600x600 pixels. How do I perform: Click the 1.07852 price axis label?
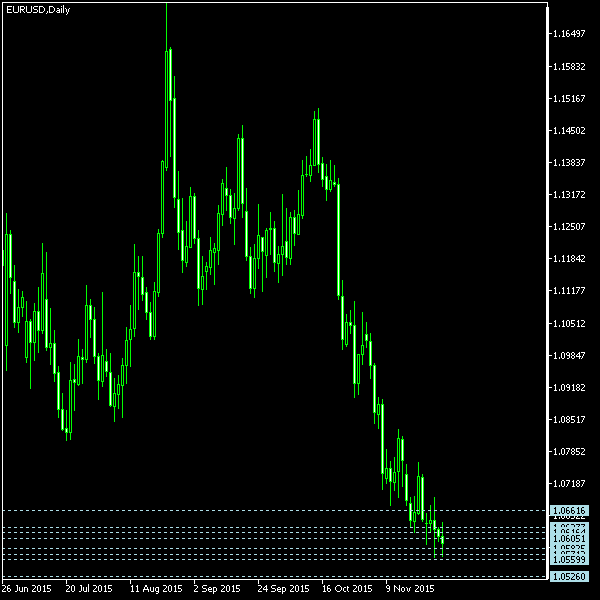coord(569,452)
